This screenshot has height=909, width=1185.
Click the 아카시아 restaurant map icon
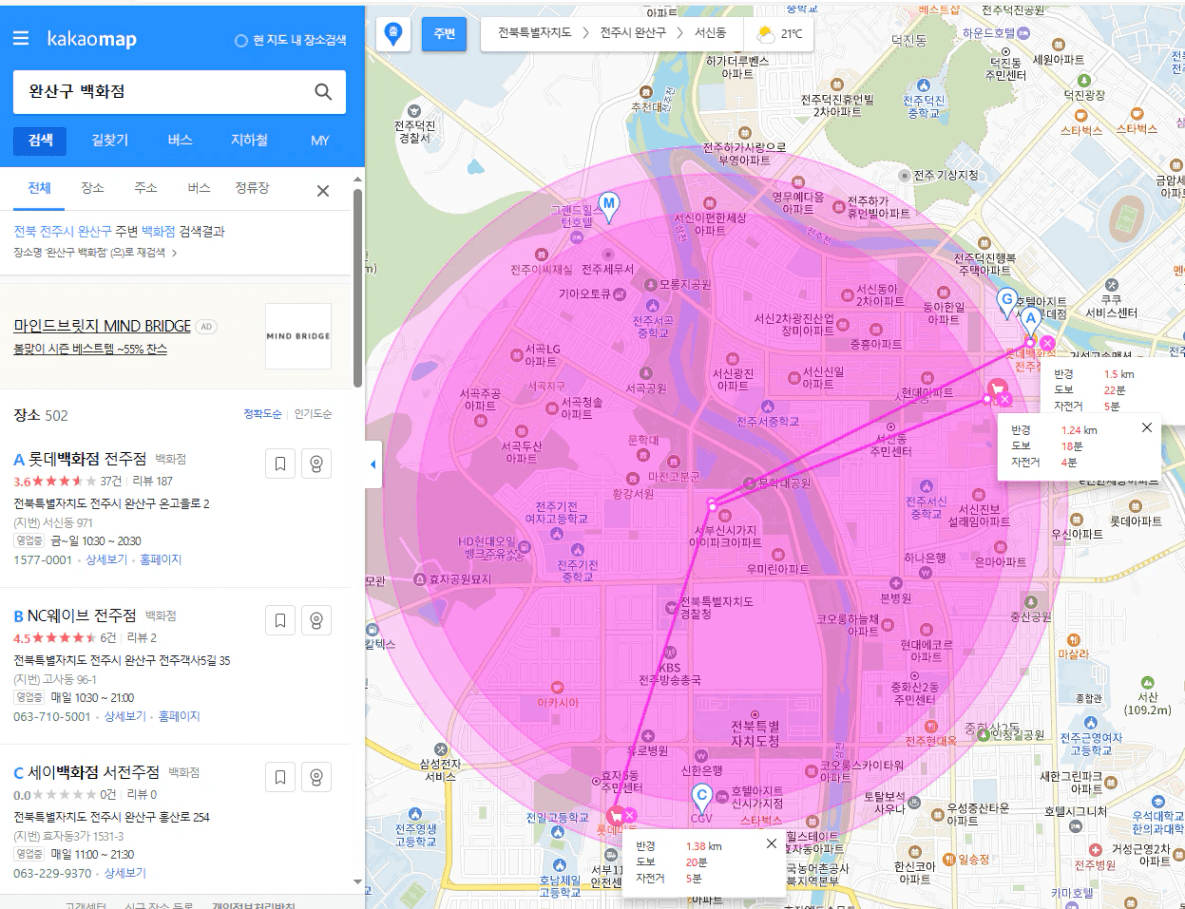(557, 687)
